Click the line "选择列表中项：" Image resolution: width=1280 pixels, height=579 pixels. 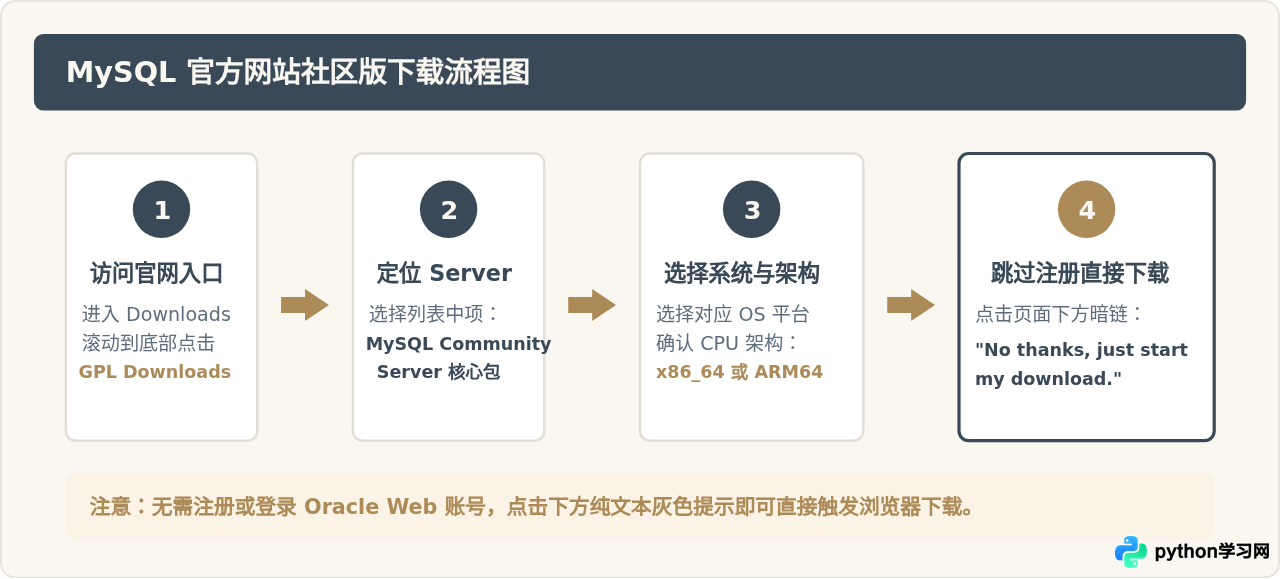point(435,314)
